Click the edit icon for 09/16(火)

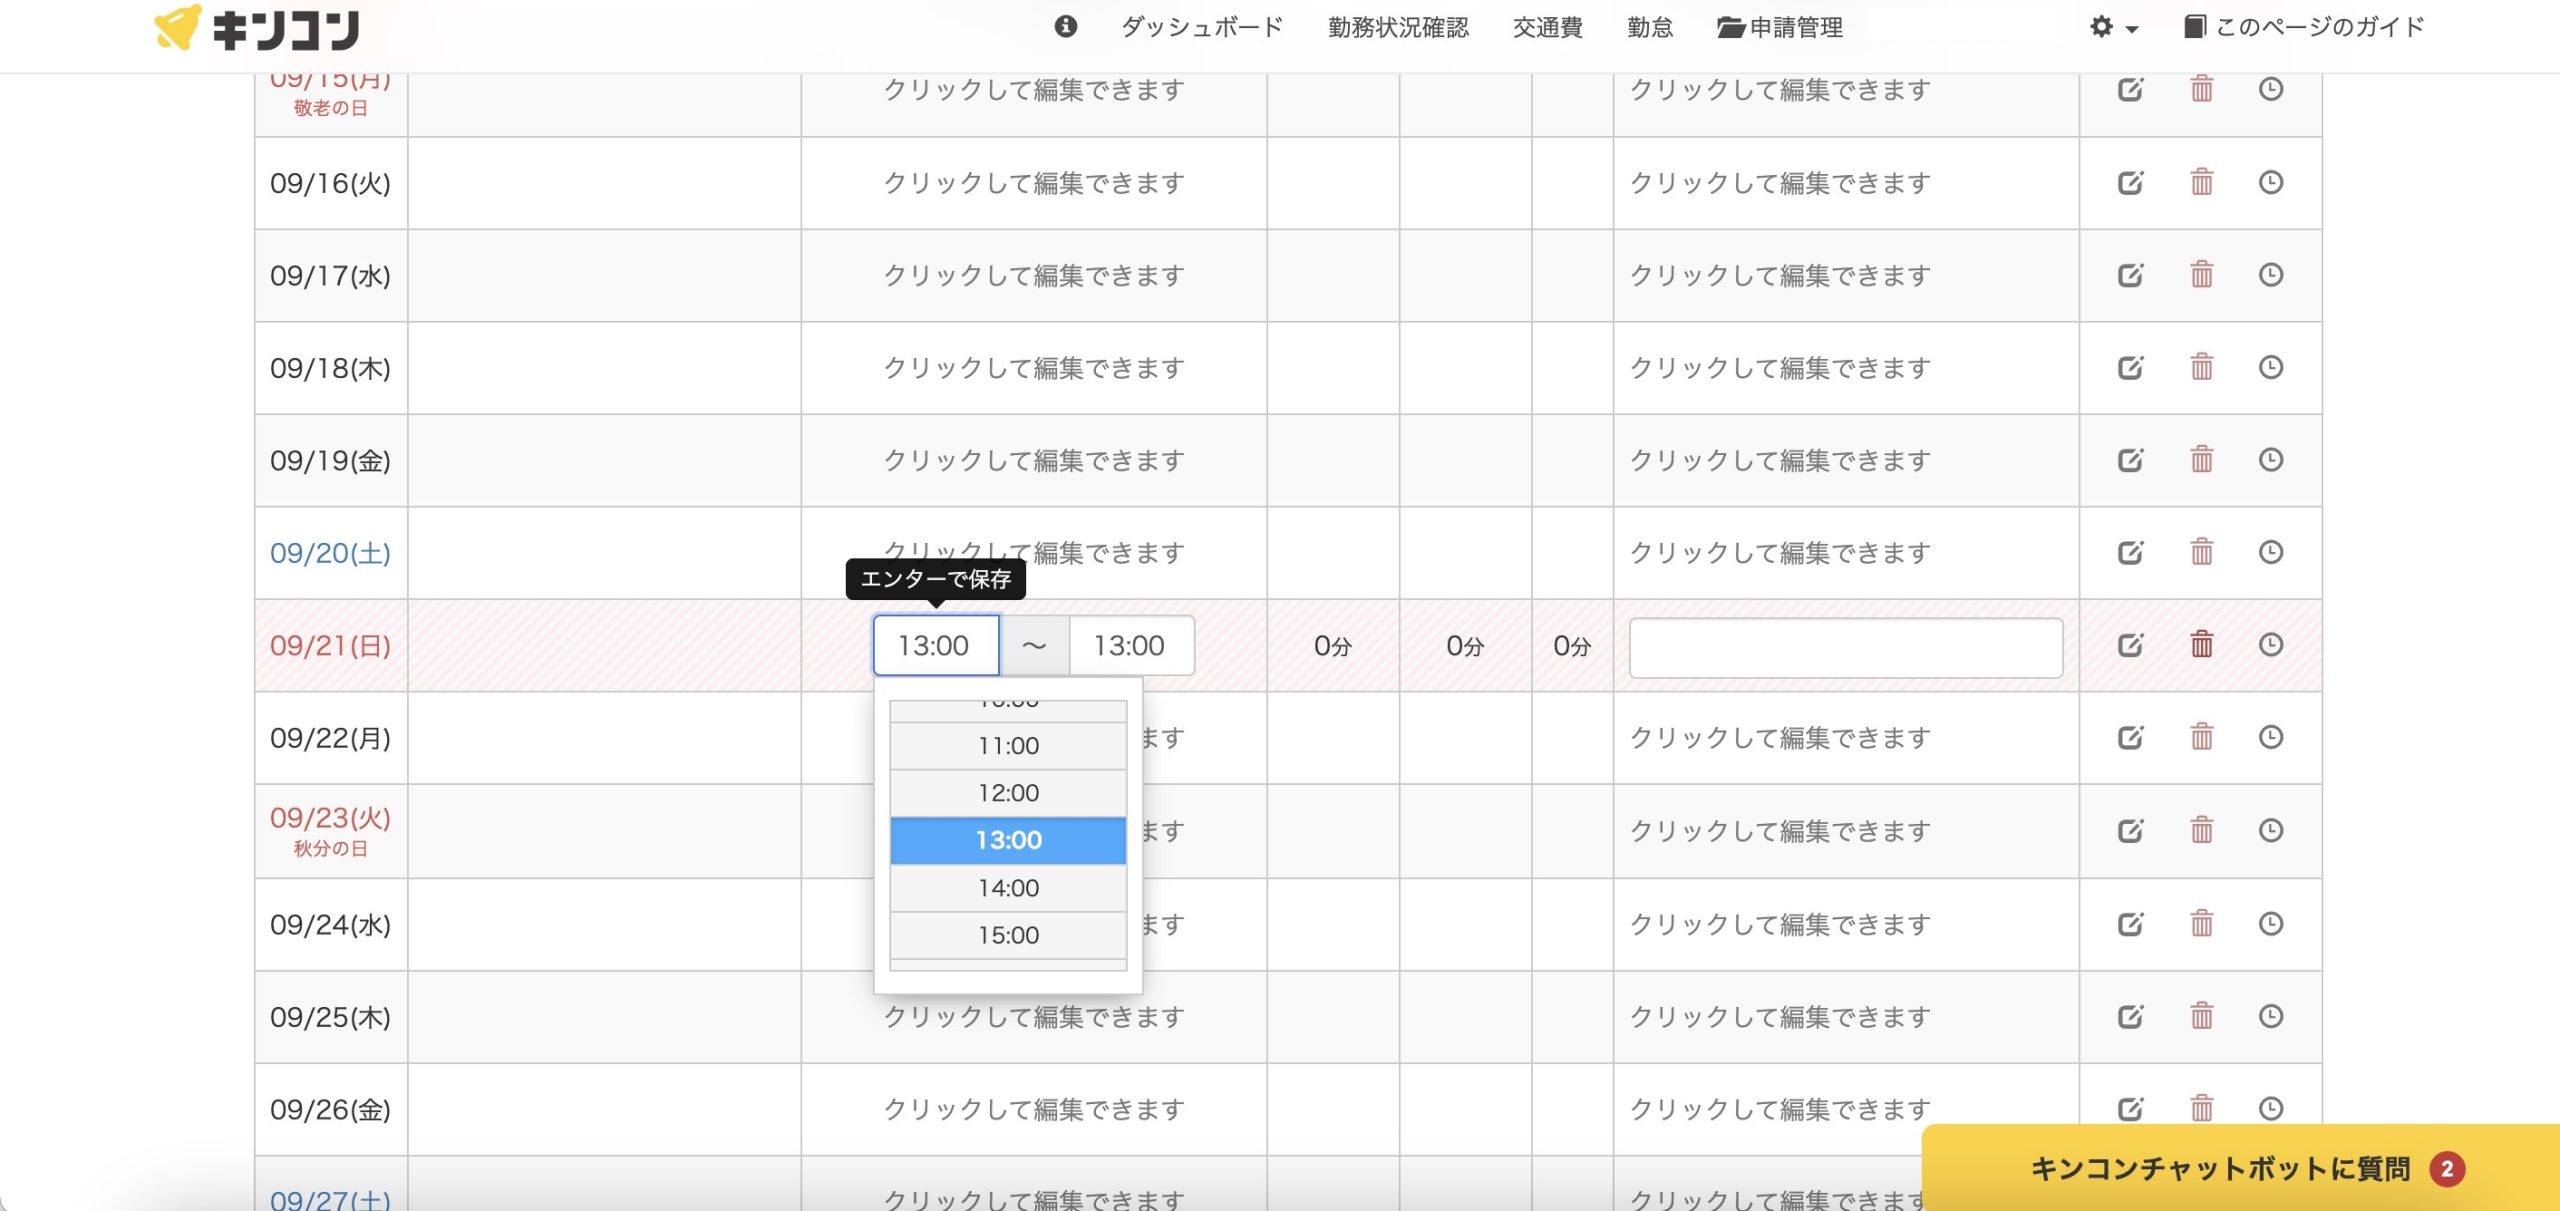point(2130,183)
